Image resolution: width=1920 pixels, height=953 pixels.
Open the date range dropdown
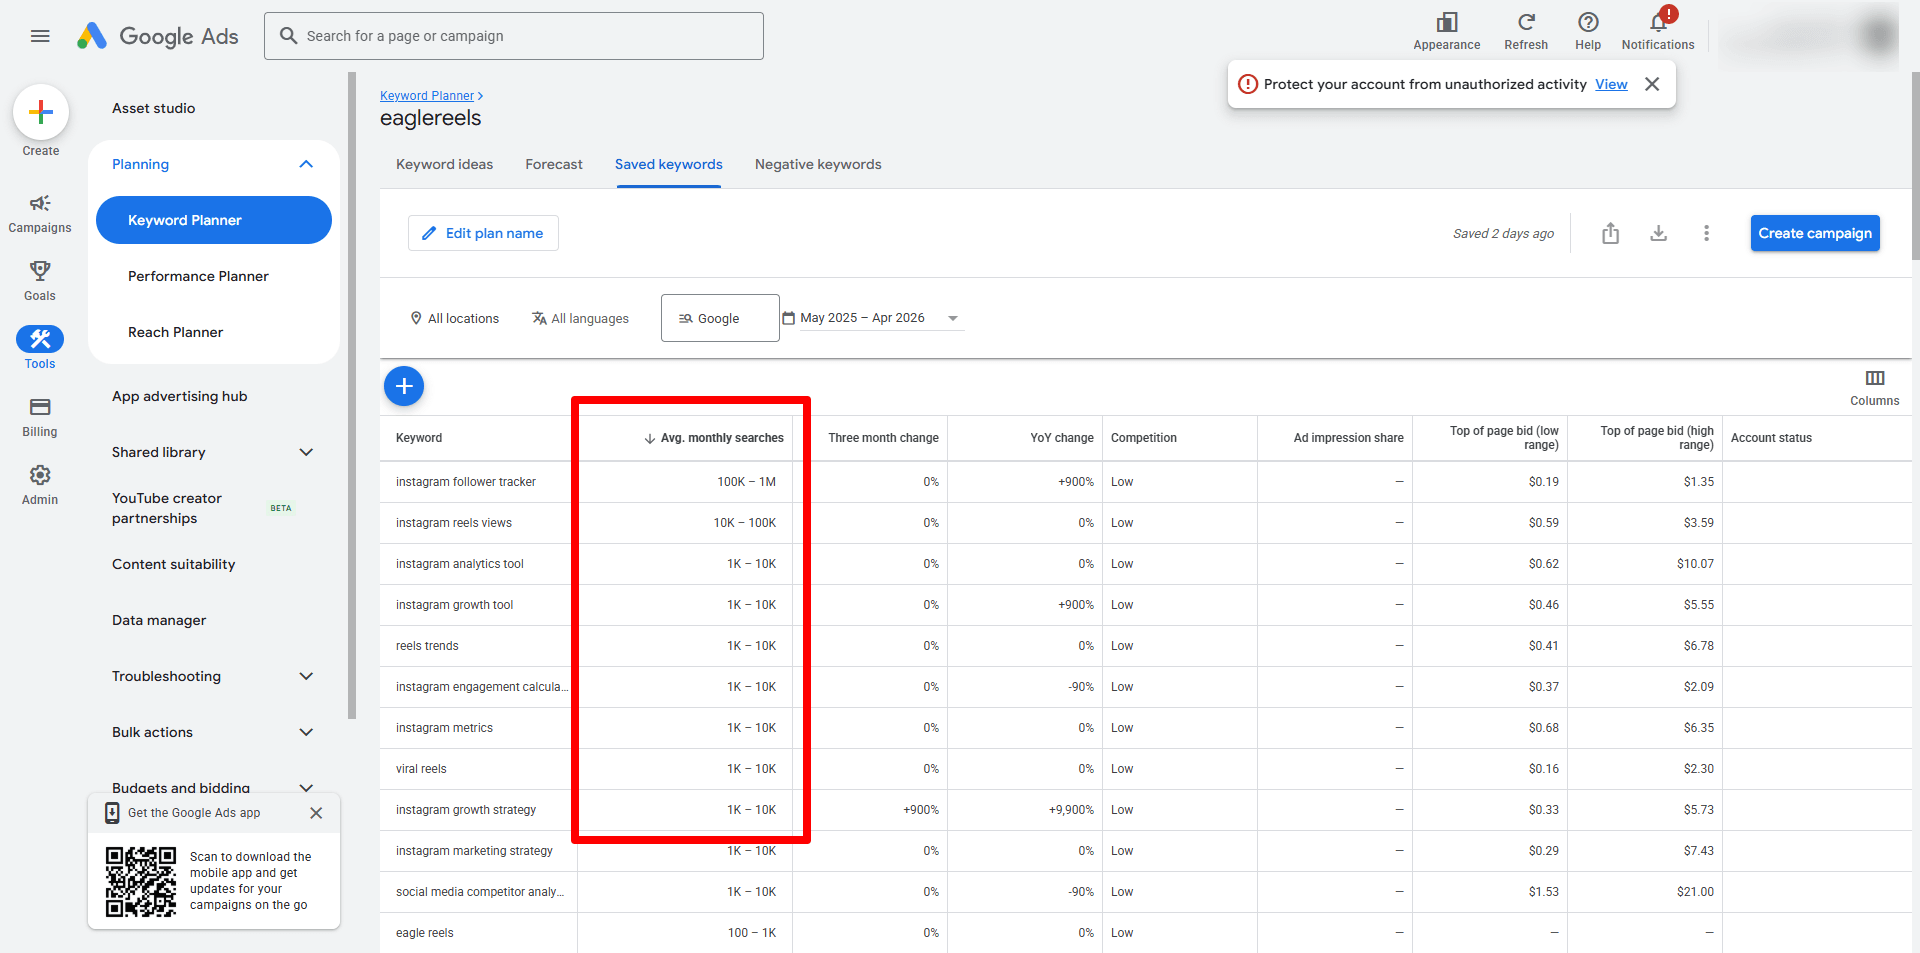click(x=872, y=318)
